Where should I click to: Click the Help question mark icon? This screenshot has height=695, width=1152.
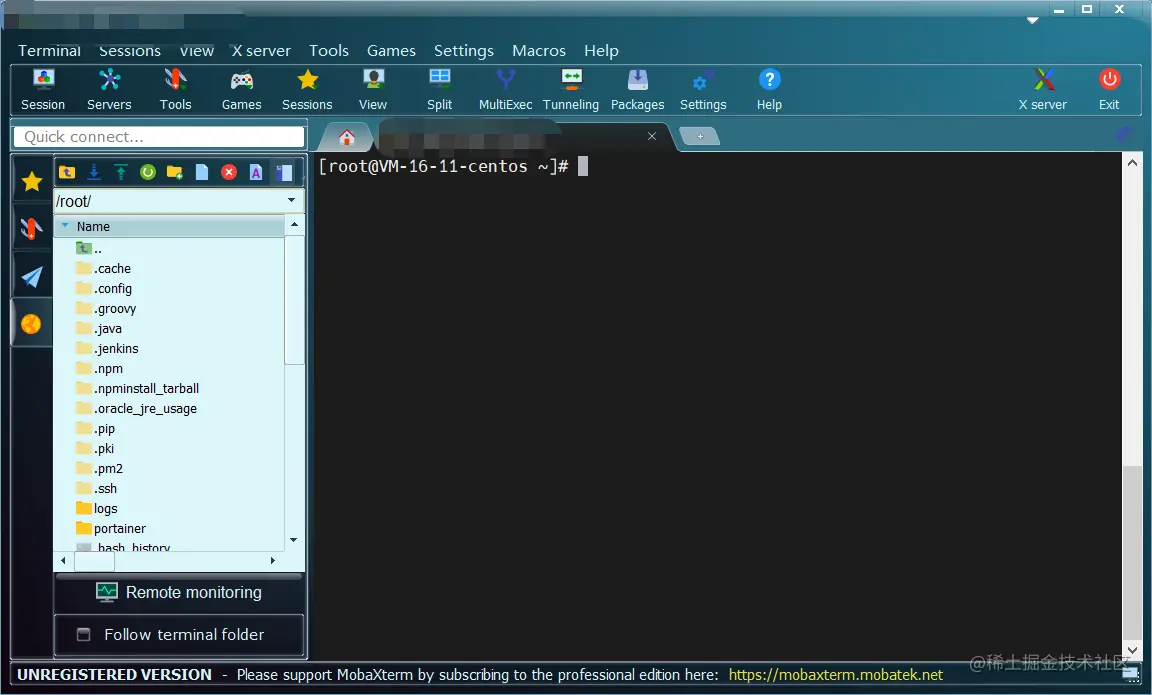pyautogui.click(x=769, y=90)
